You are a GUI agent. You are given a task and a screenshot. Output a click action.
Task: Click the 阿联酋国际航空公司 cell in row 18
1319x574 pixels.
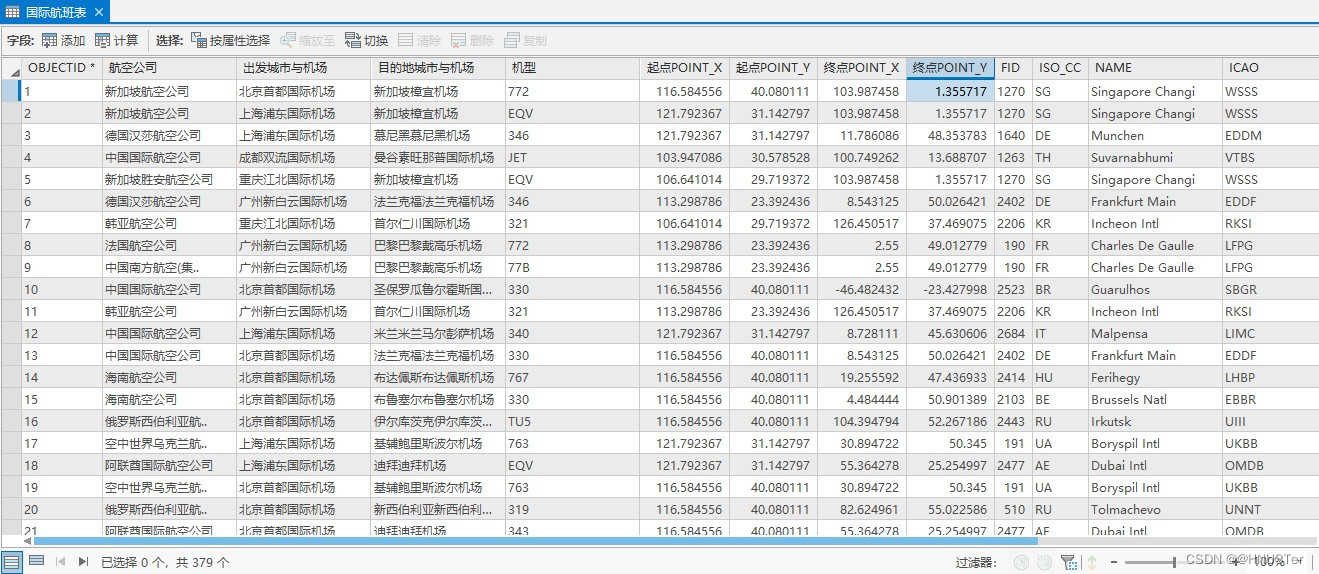(168, 465)
